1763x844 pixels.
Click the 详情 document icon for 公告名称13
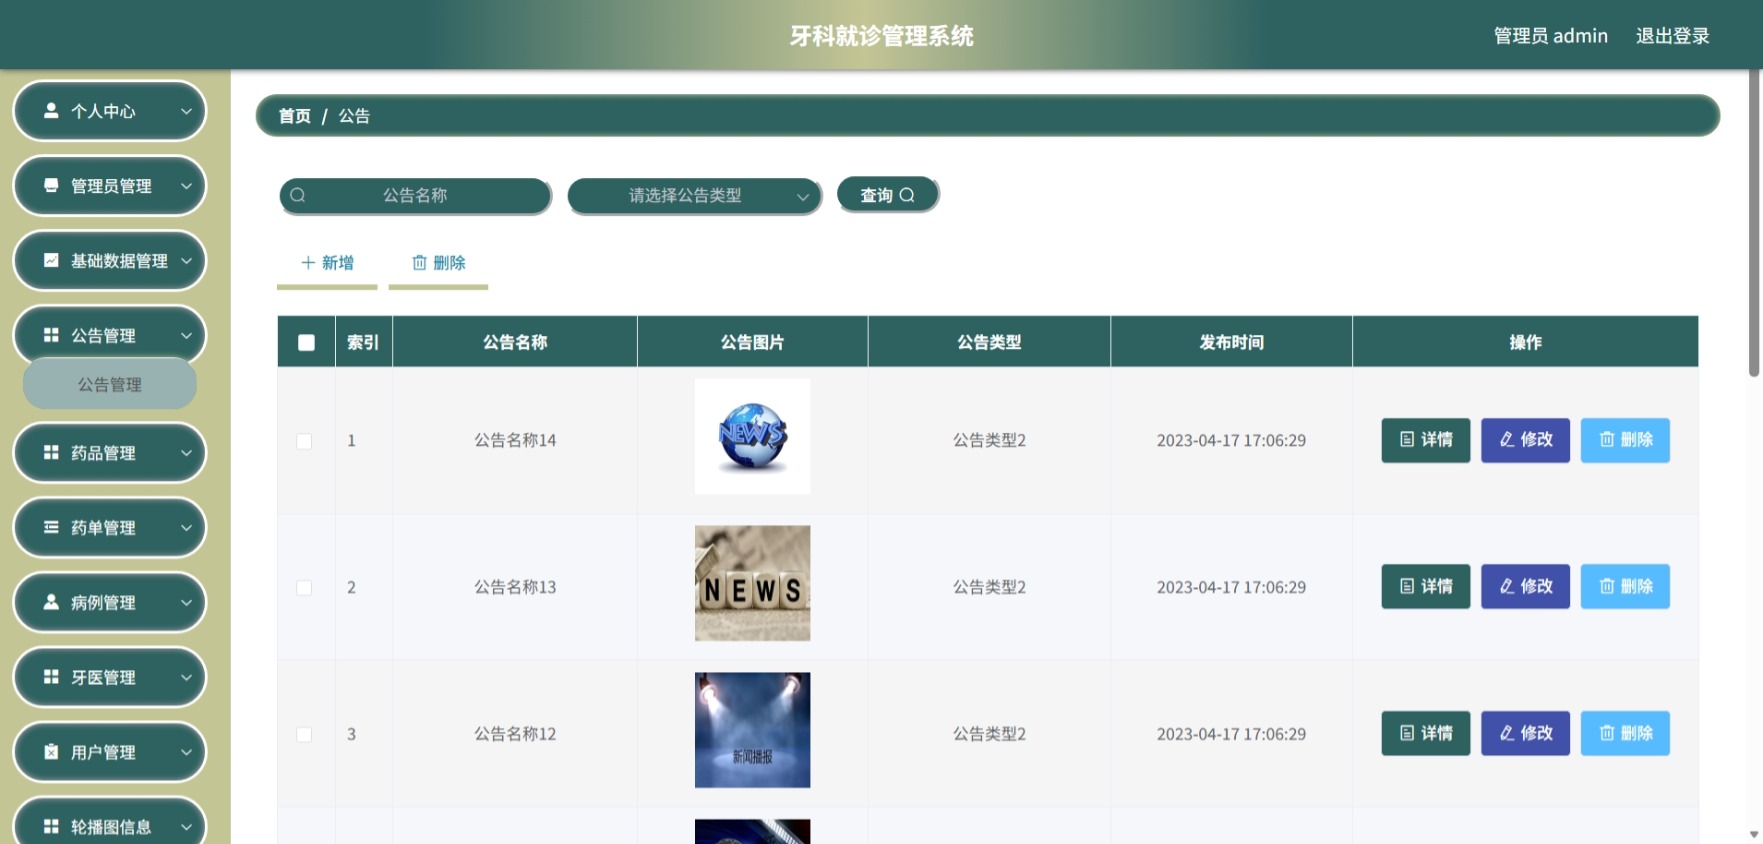point(1407,586)
